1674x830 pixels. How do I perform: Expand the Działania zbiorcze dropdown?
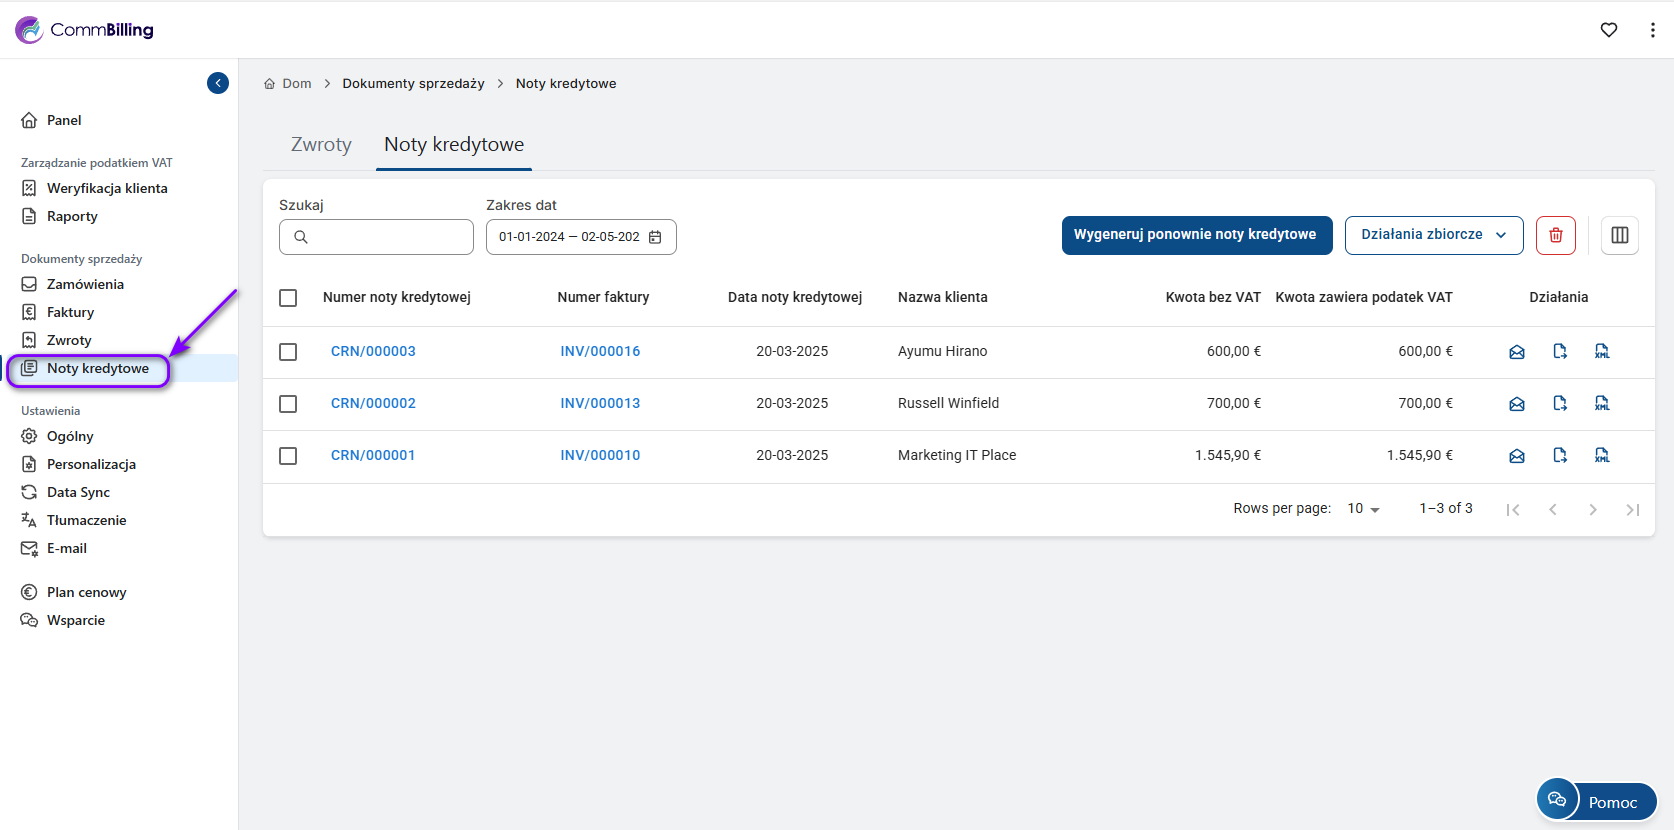point(1433,235)
